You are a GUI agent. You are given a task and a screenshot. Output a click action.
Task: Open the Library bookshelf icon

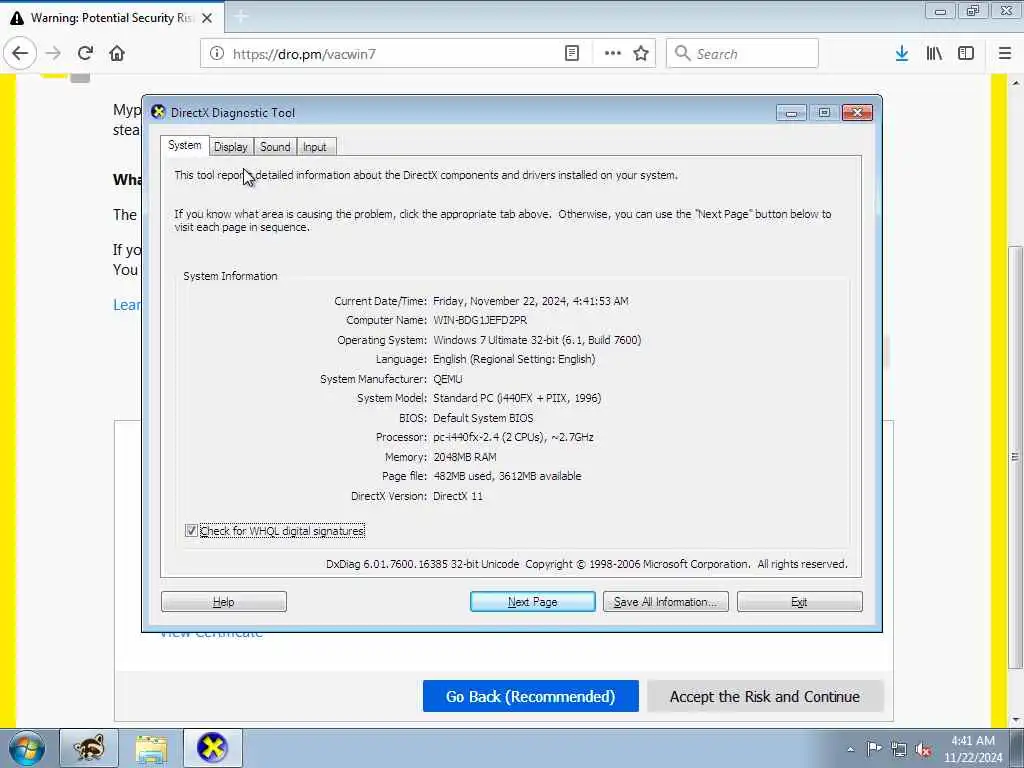pos(934,54)
